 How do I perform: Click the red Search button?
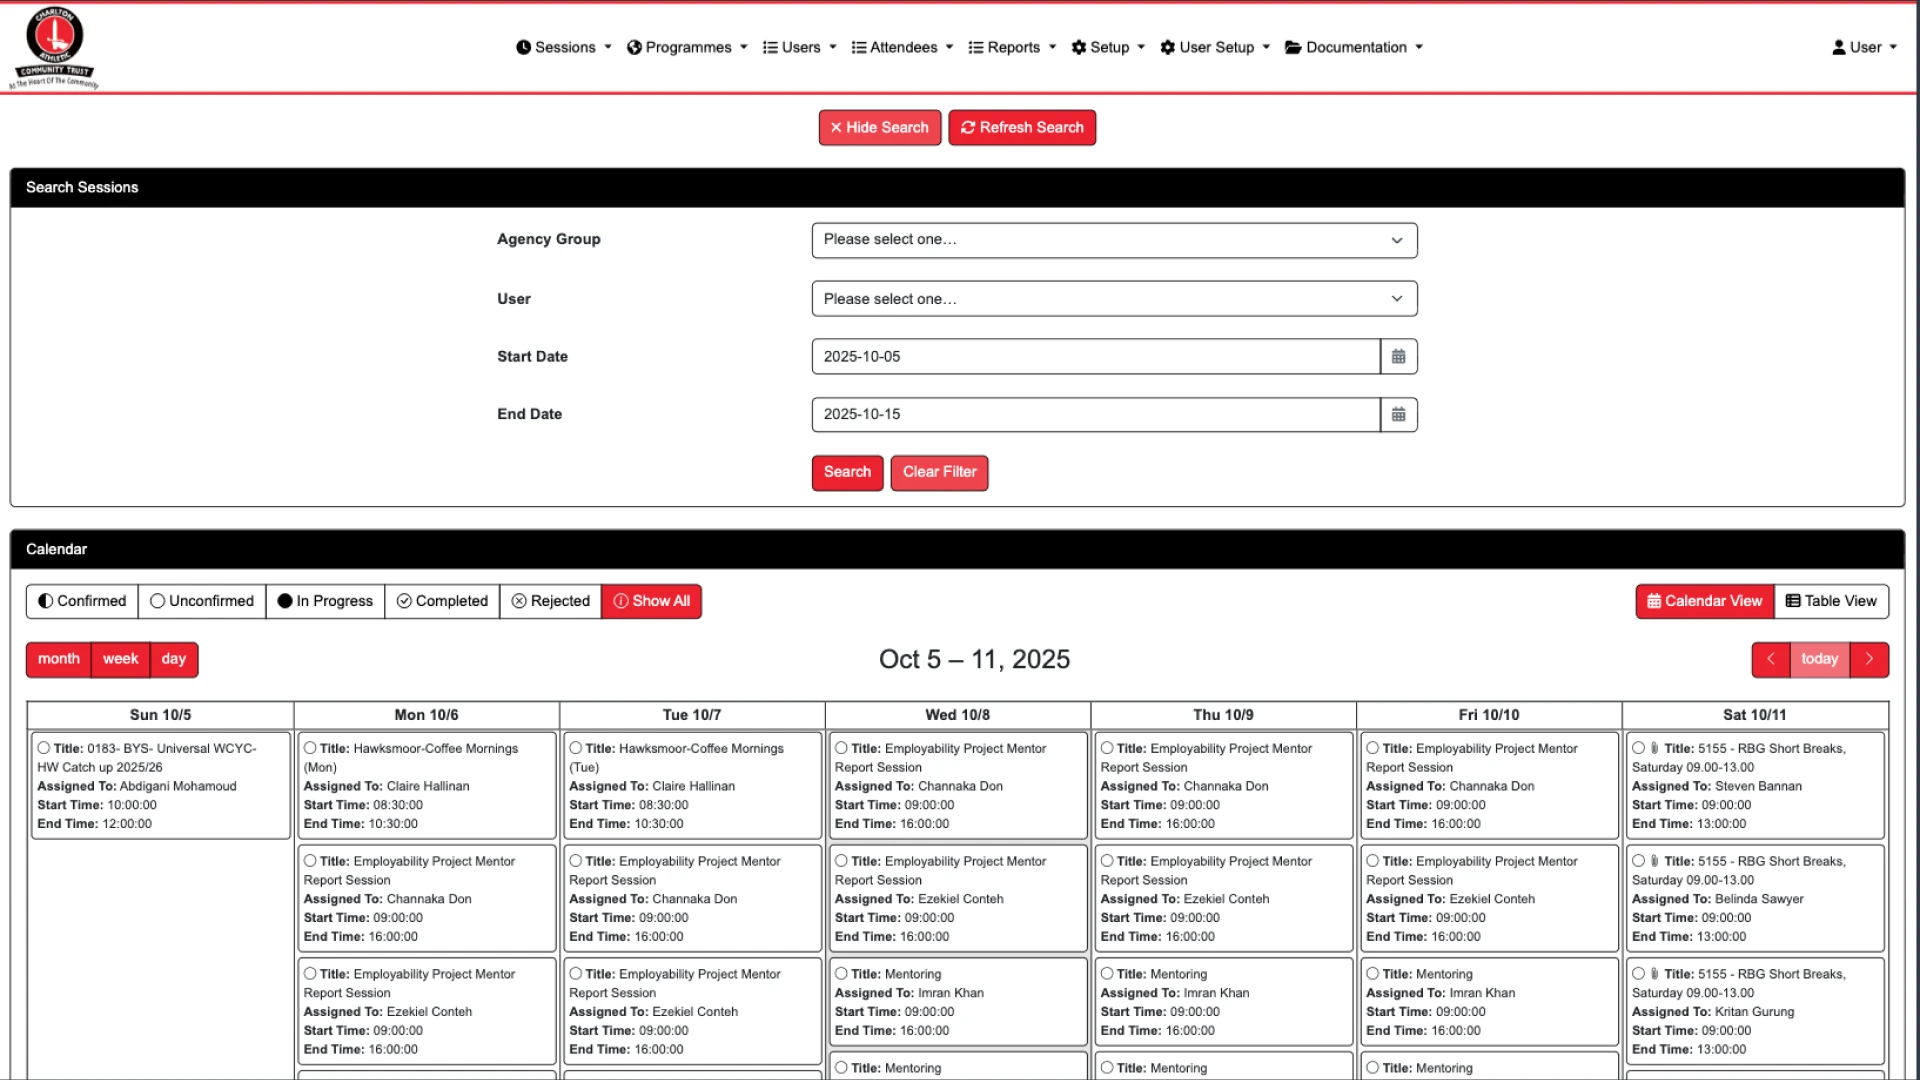[x=847, y=473]
